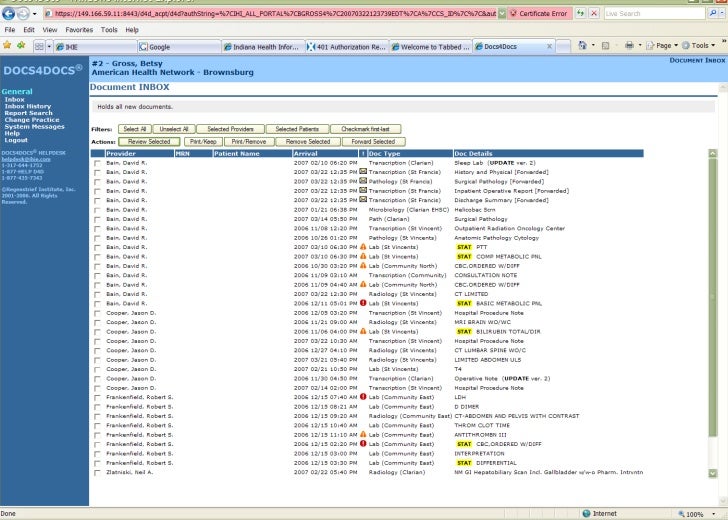
Task: Open the Quick Tabs thumbnail icon
Action: click(x=39, y=46)
